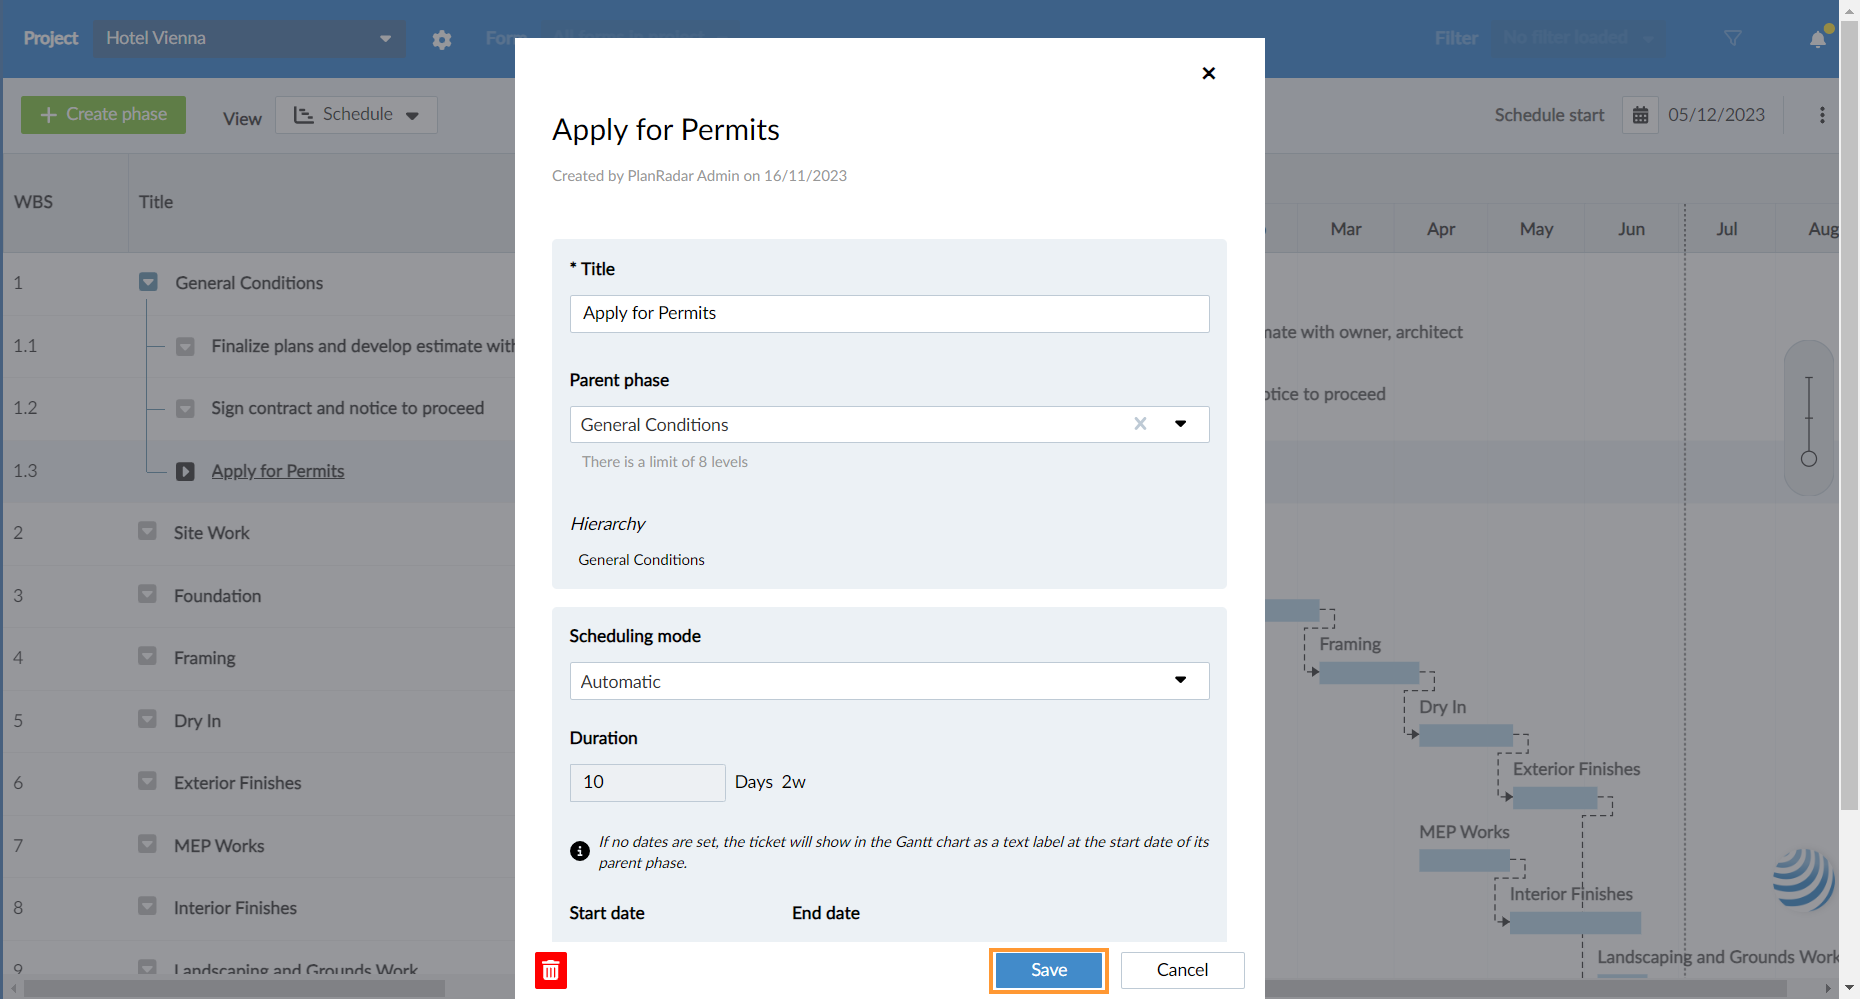Click the info icon beside dates note
The height and width of the screenshot is (999, 1860).
coord(579,851)
